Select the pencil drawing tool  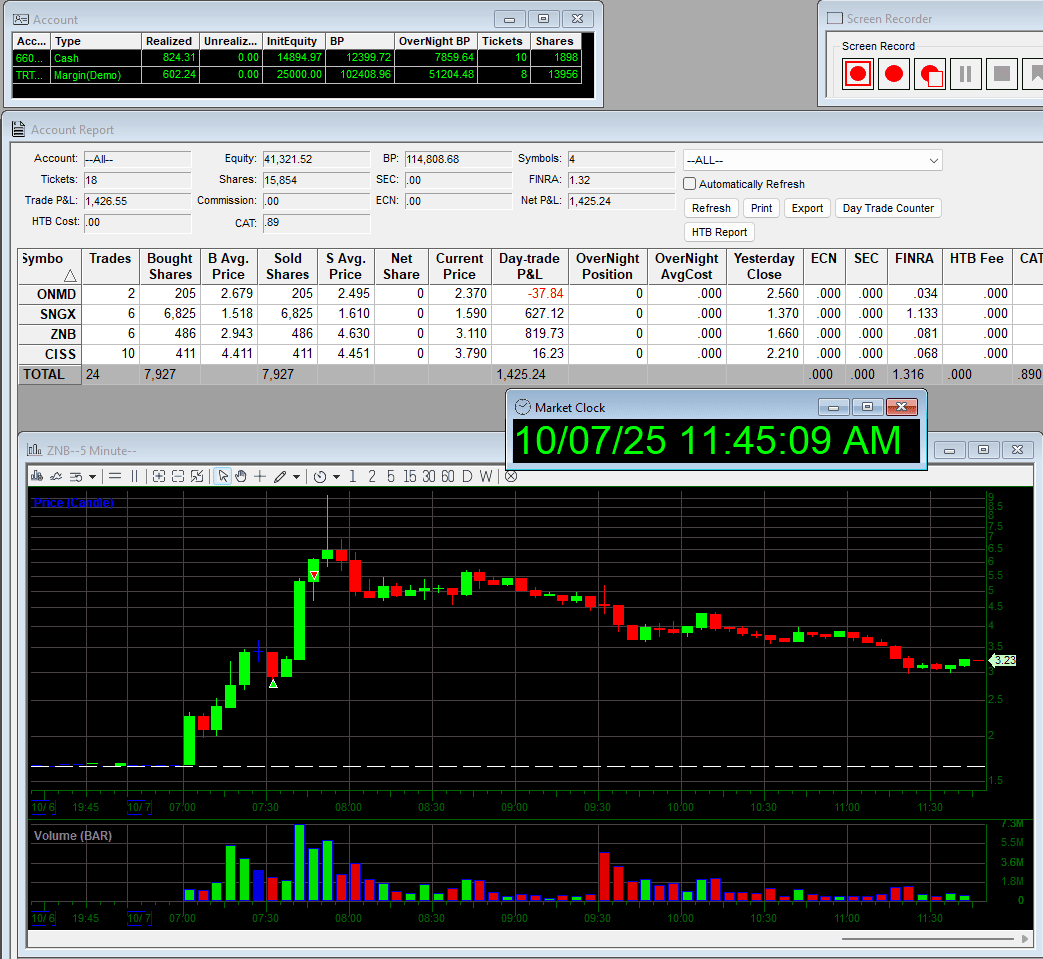point(280,476)
